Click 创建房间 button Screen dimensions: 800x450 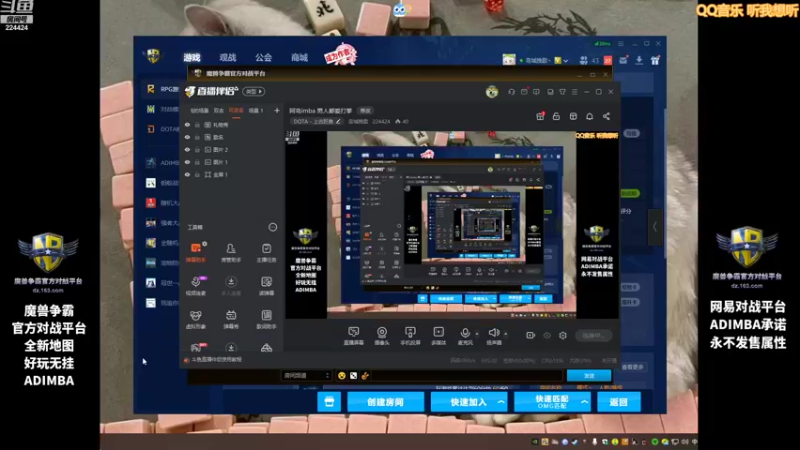(385, 402)
